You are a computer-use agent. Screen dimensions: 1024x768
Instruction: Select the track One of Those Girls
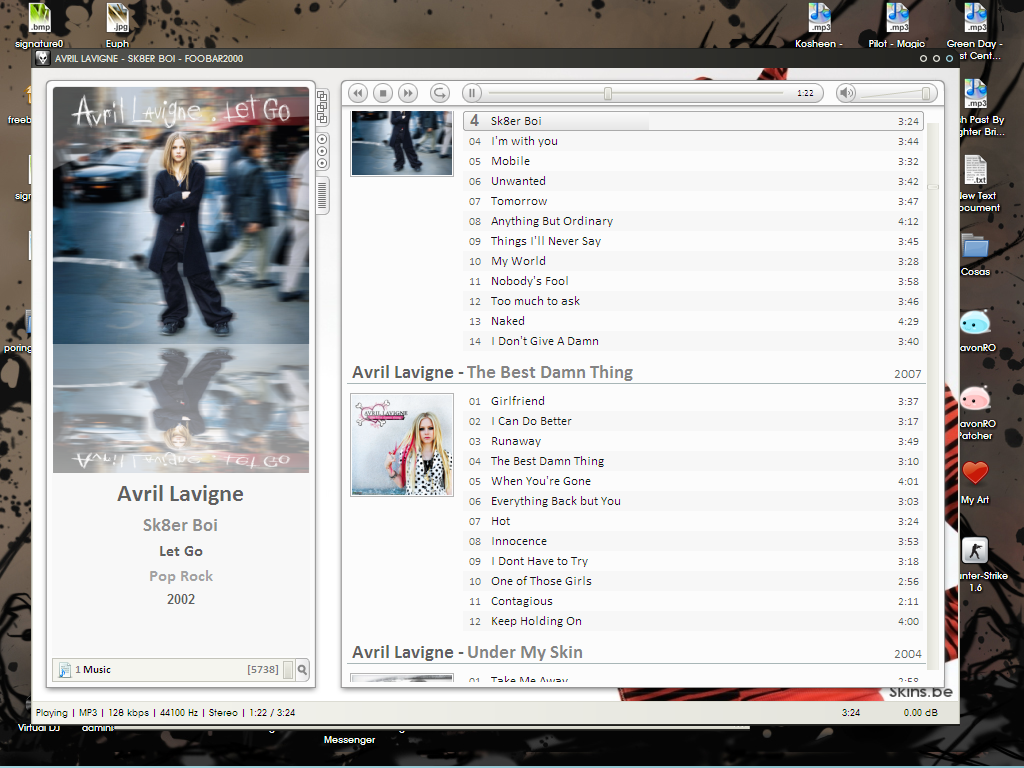(x=694, y=581)
